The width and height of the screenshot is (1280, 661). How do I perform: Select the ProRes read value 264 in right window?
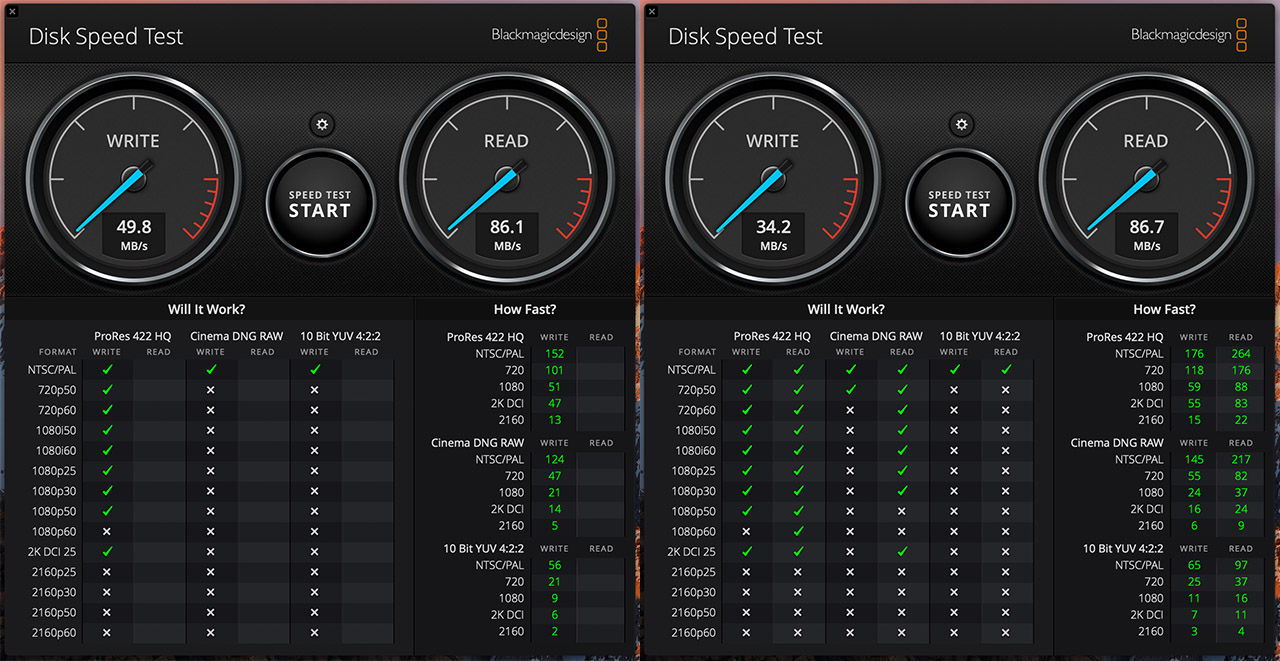[x=1241, y=353]
